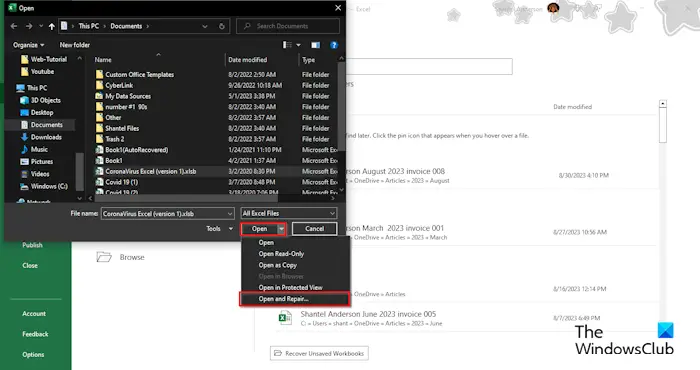The image size is (700, 370).
Task: Open the Tools dropdown
Action: pyautogui.click(x=219, y=229)
